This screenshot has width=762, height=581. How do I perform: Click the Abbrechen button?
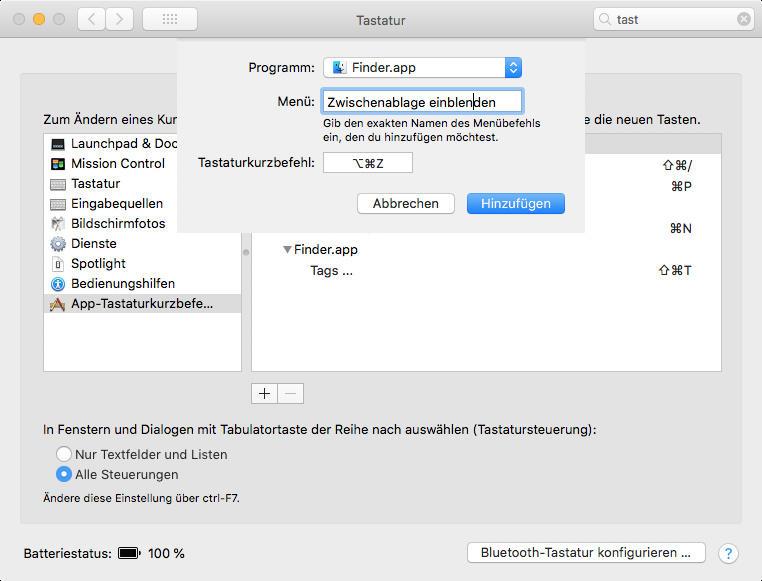click(406, 204)
